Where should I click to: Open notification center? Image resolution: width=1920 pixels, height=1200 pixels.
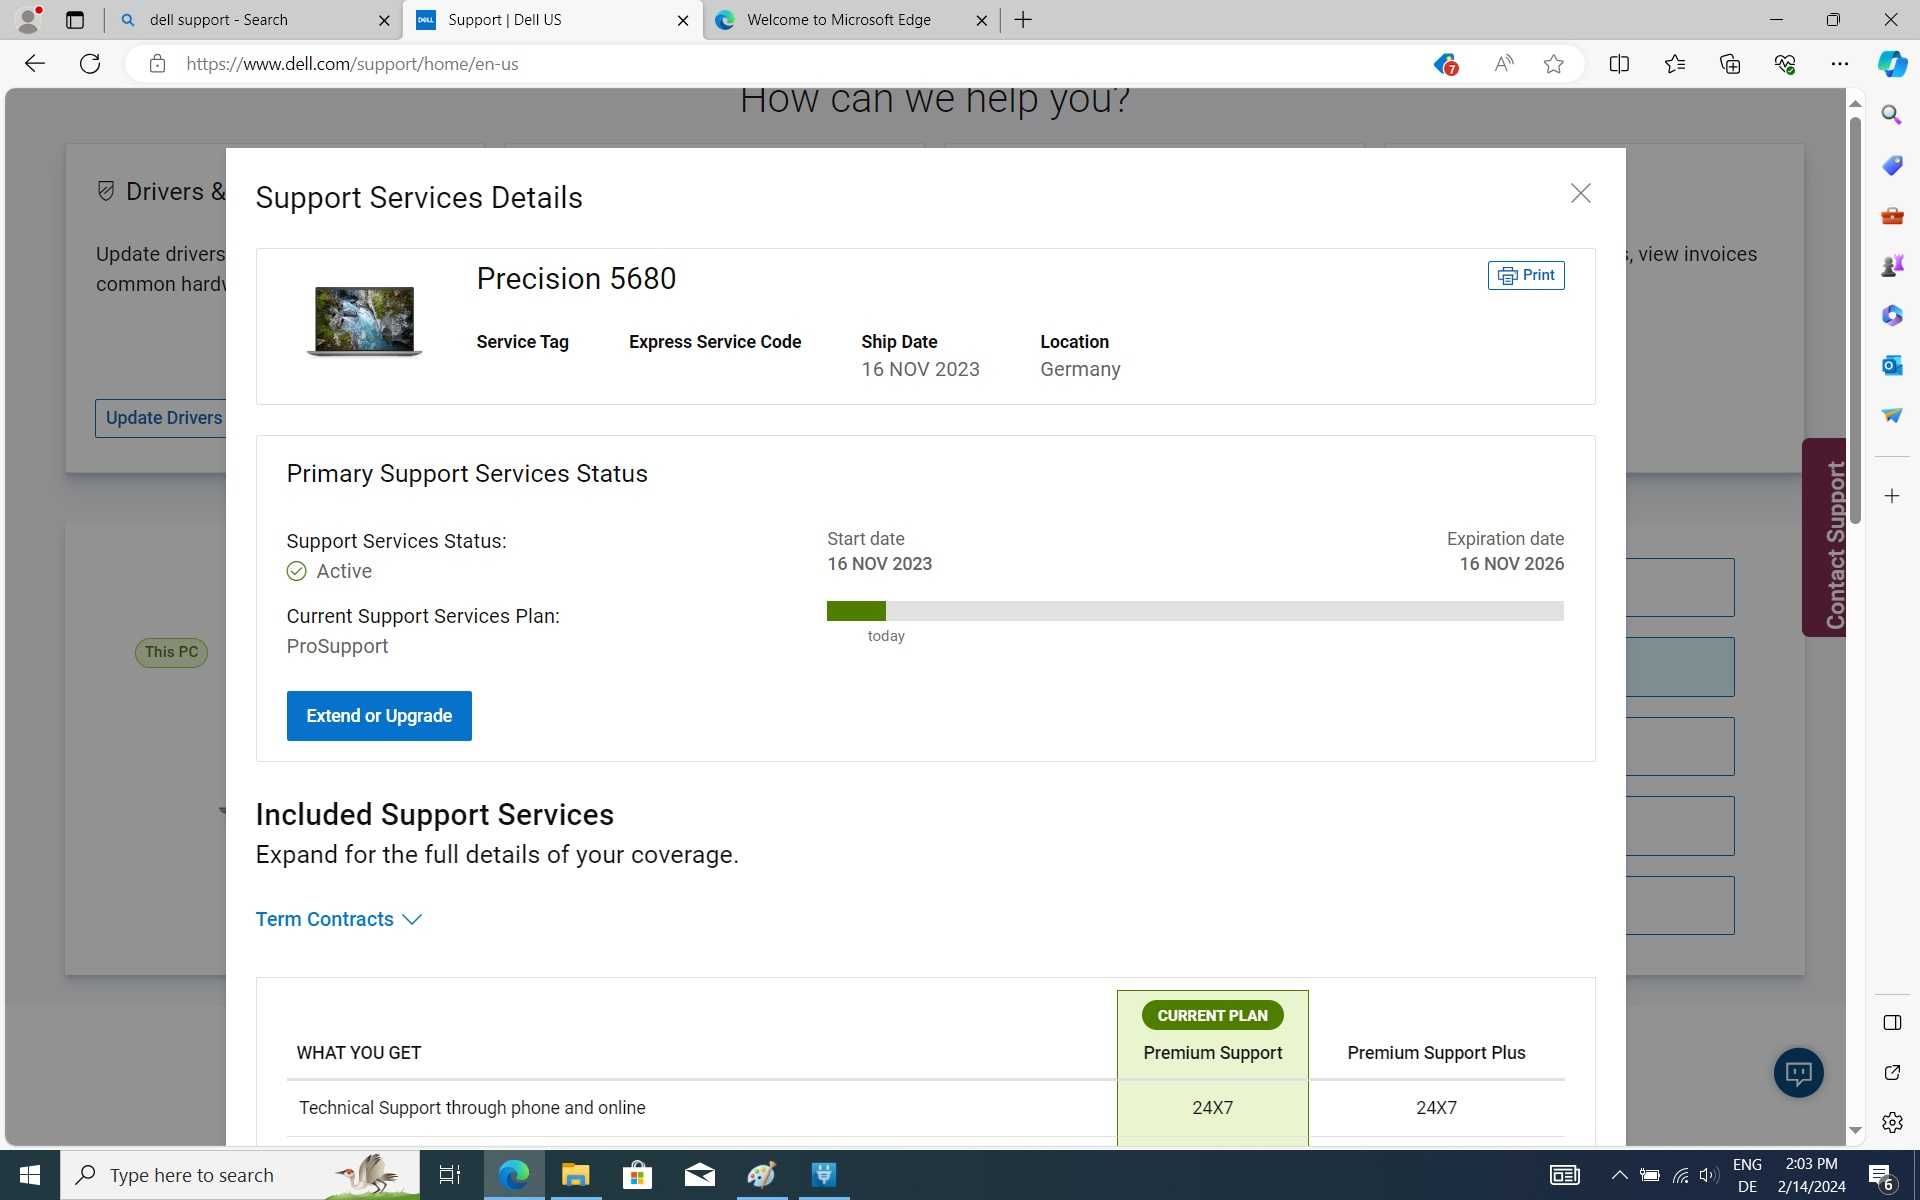pos(1881,1175)
